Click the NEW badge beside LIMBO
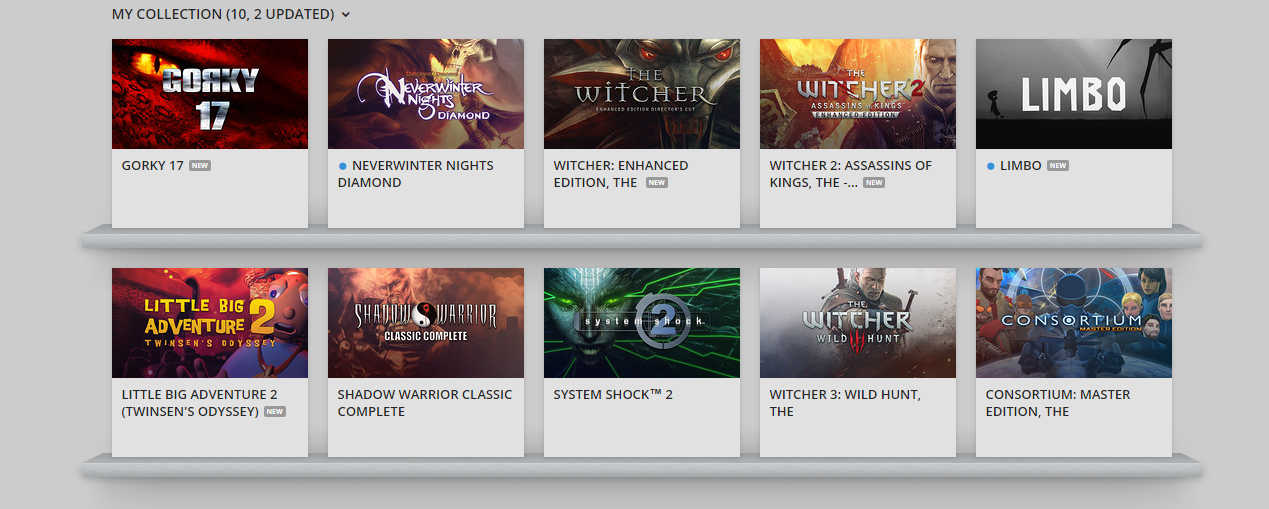Screen dimensions: 1269x509 [x=1058, y=166]
